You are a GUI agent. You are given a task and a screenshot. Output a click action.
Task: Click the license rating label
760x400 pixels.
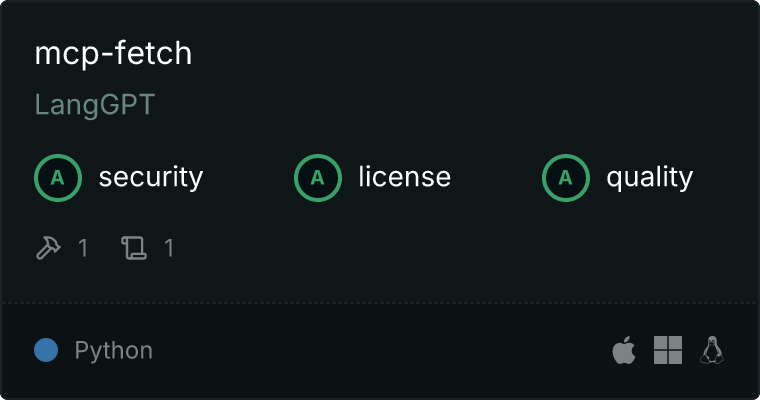405,176
